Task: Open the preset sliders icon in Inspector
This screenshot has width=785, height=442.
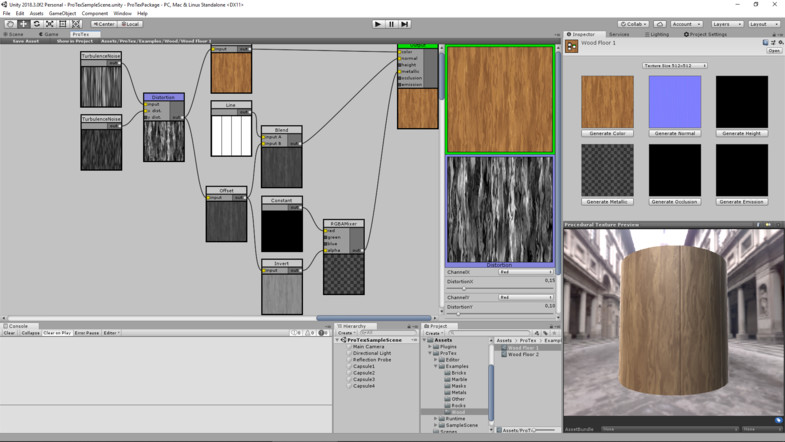Action: [x=772, y=43]
